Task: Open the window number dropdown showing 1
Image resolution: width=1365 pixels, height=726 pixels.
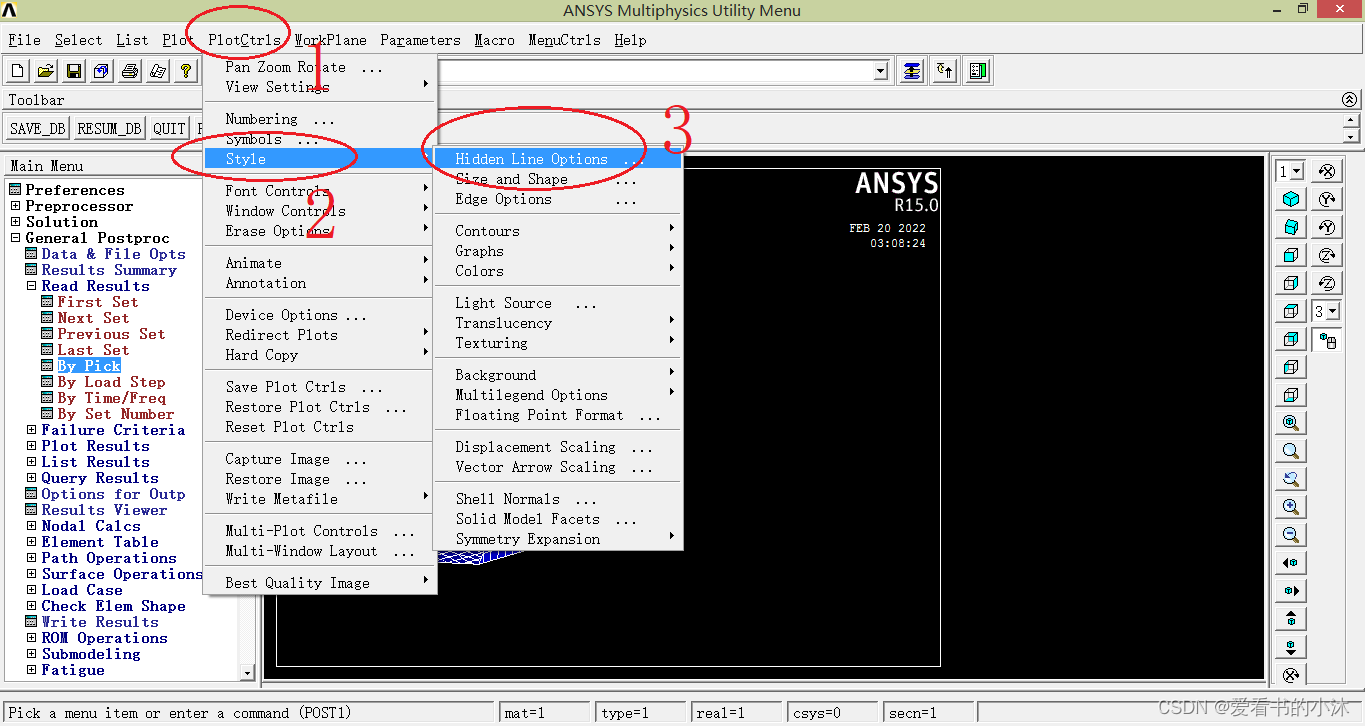Action: (x=1291, y=171)
